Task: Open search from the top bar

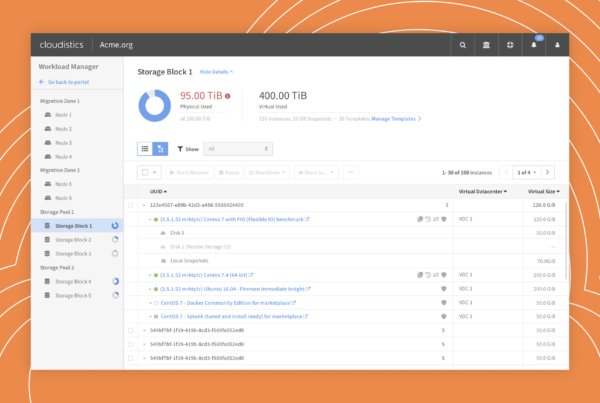Action: click(462, 45)
